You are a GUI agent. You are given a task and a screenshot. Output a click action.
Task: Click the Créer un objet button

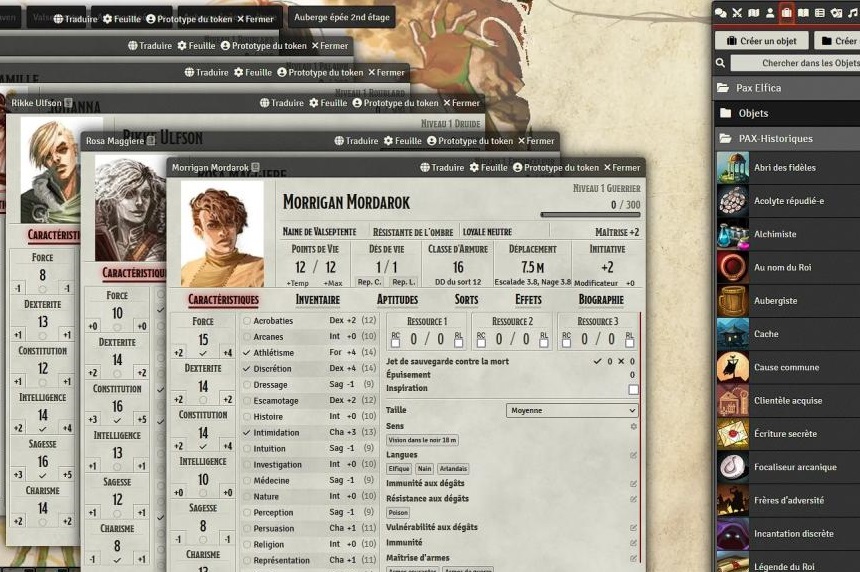click(x=761, y=41)
